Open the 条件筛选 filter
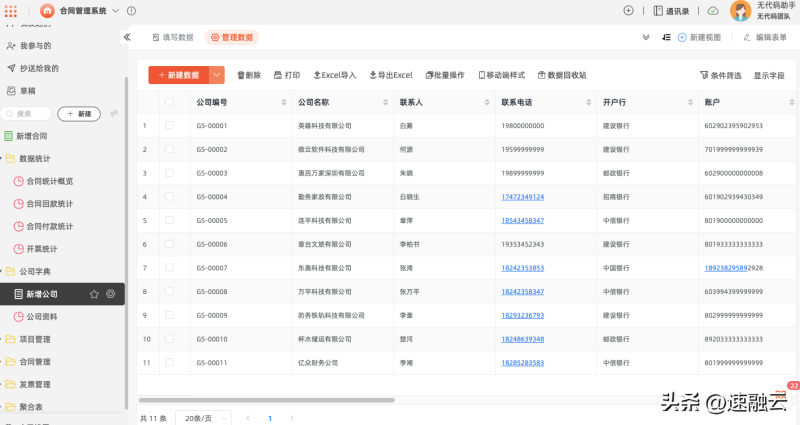This screenshot has height=425, width=800. [x=720, y=75]
